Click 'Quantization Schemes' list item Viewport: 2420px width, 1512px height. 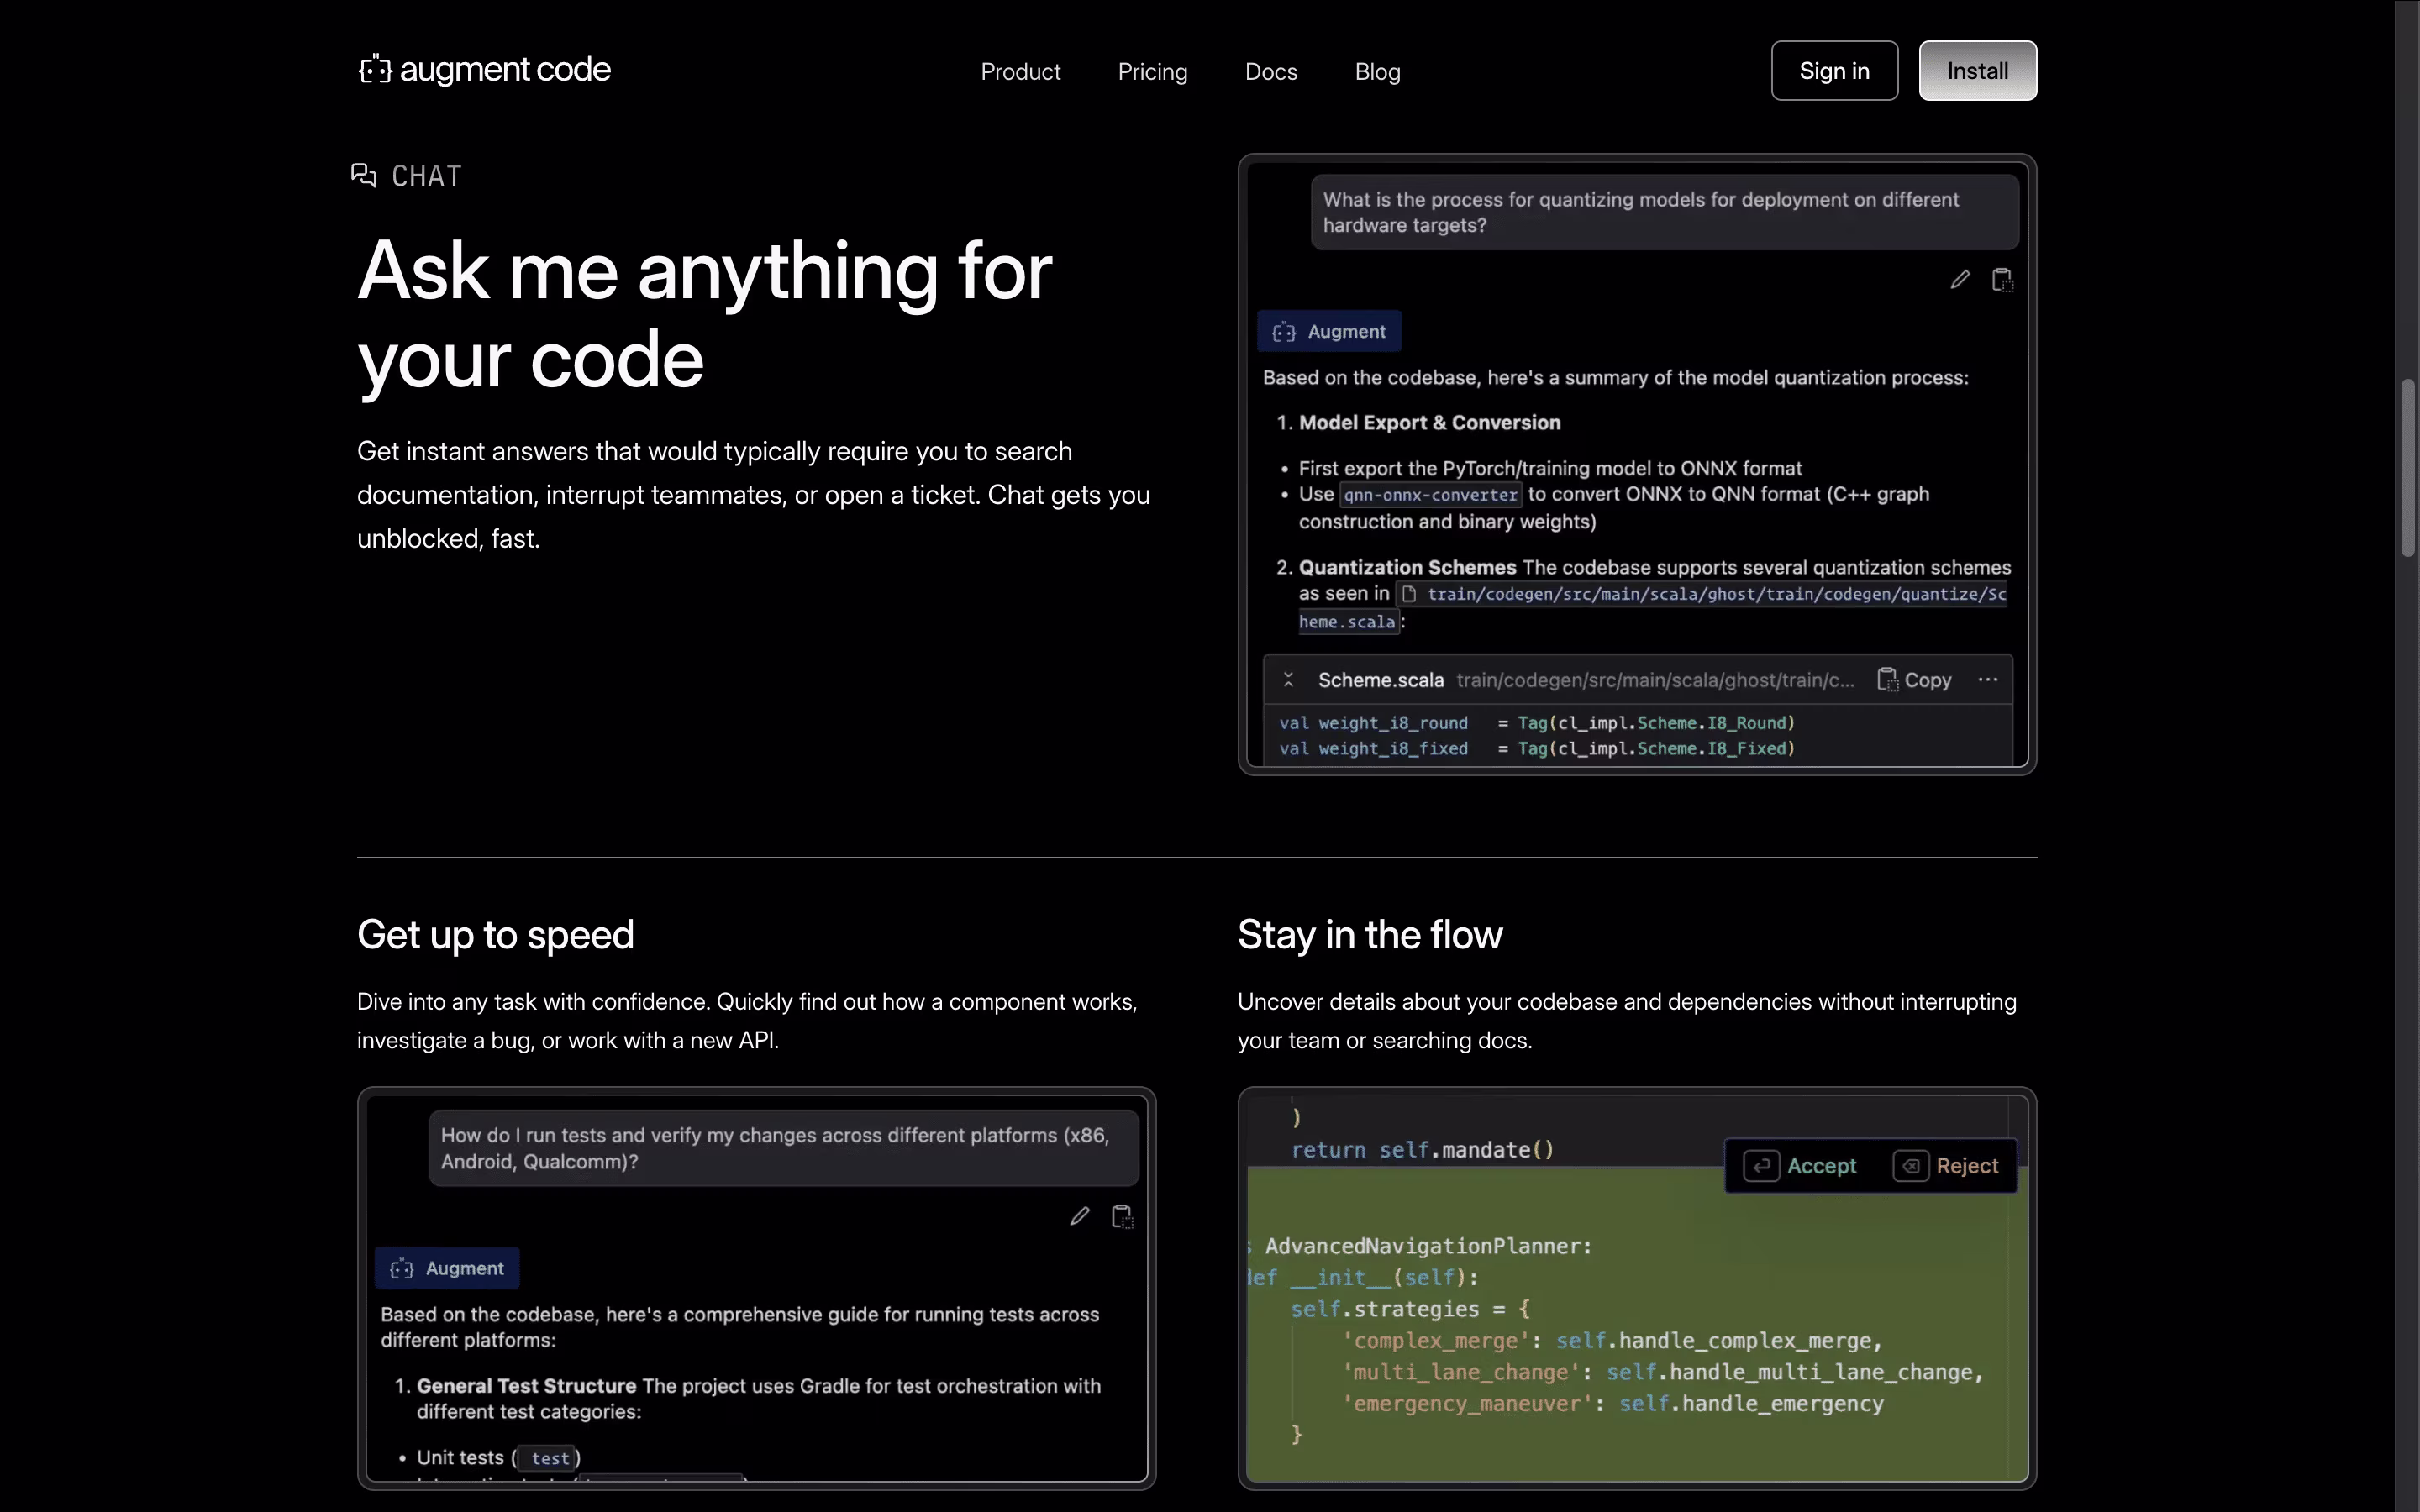pos(1407,567)
